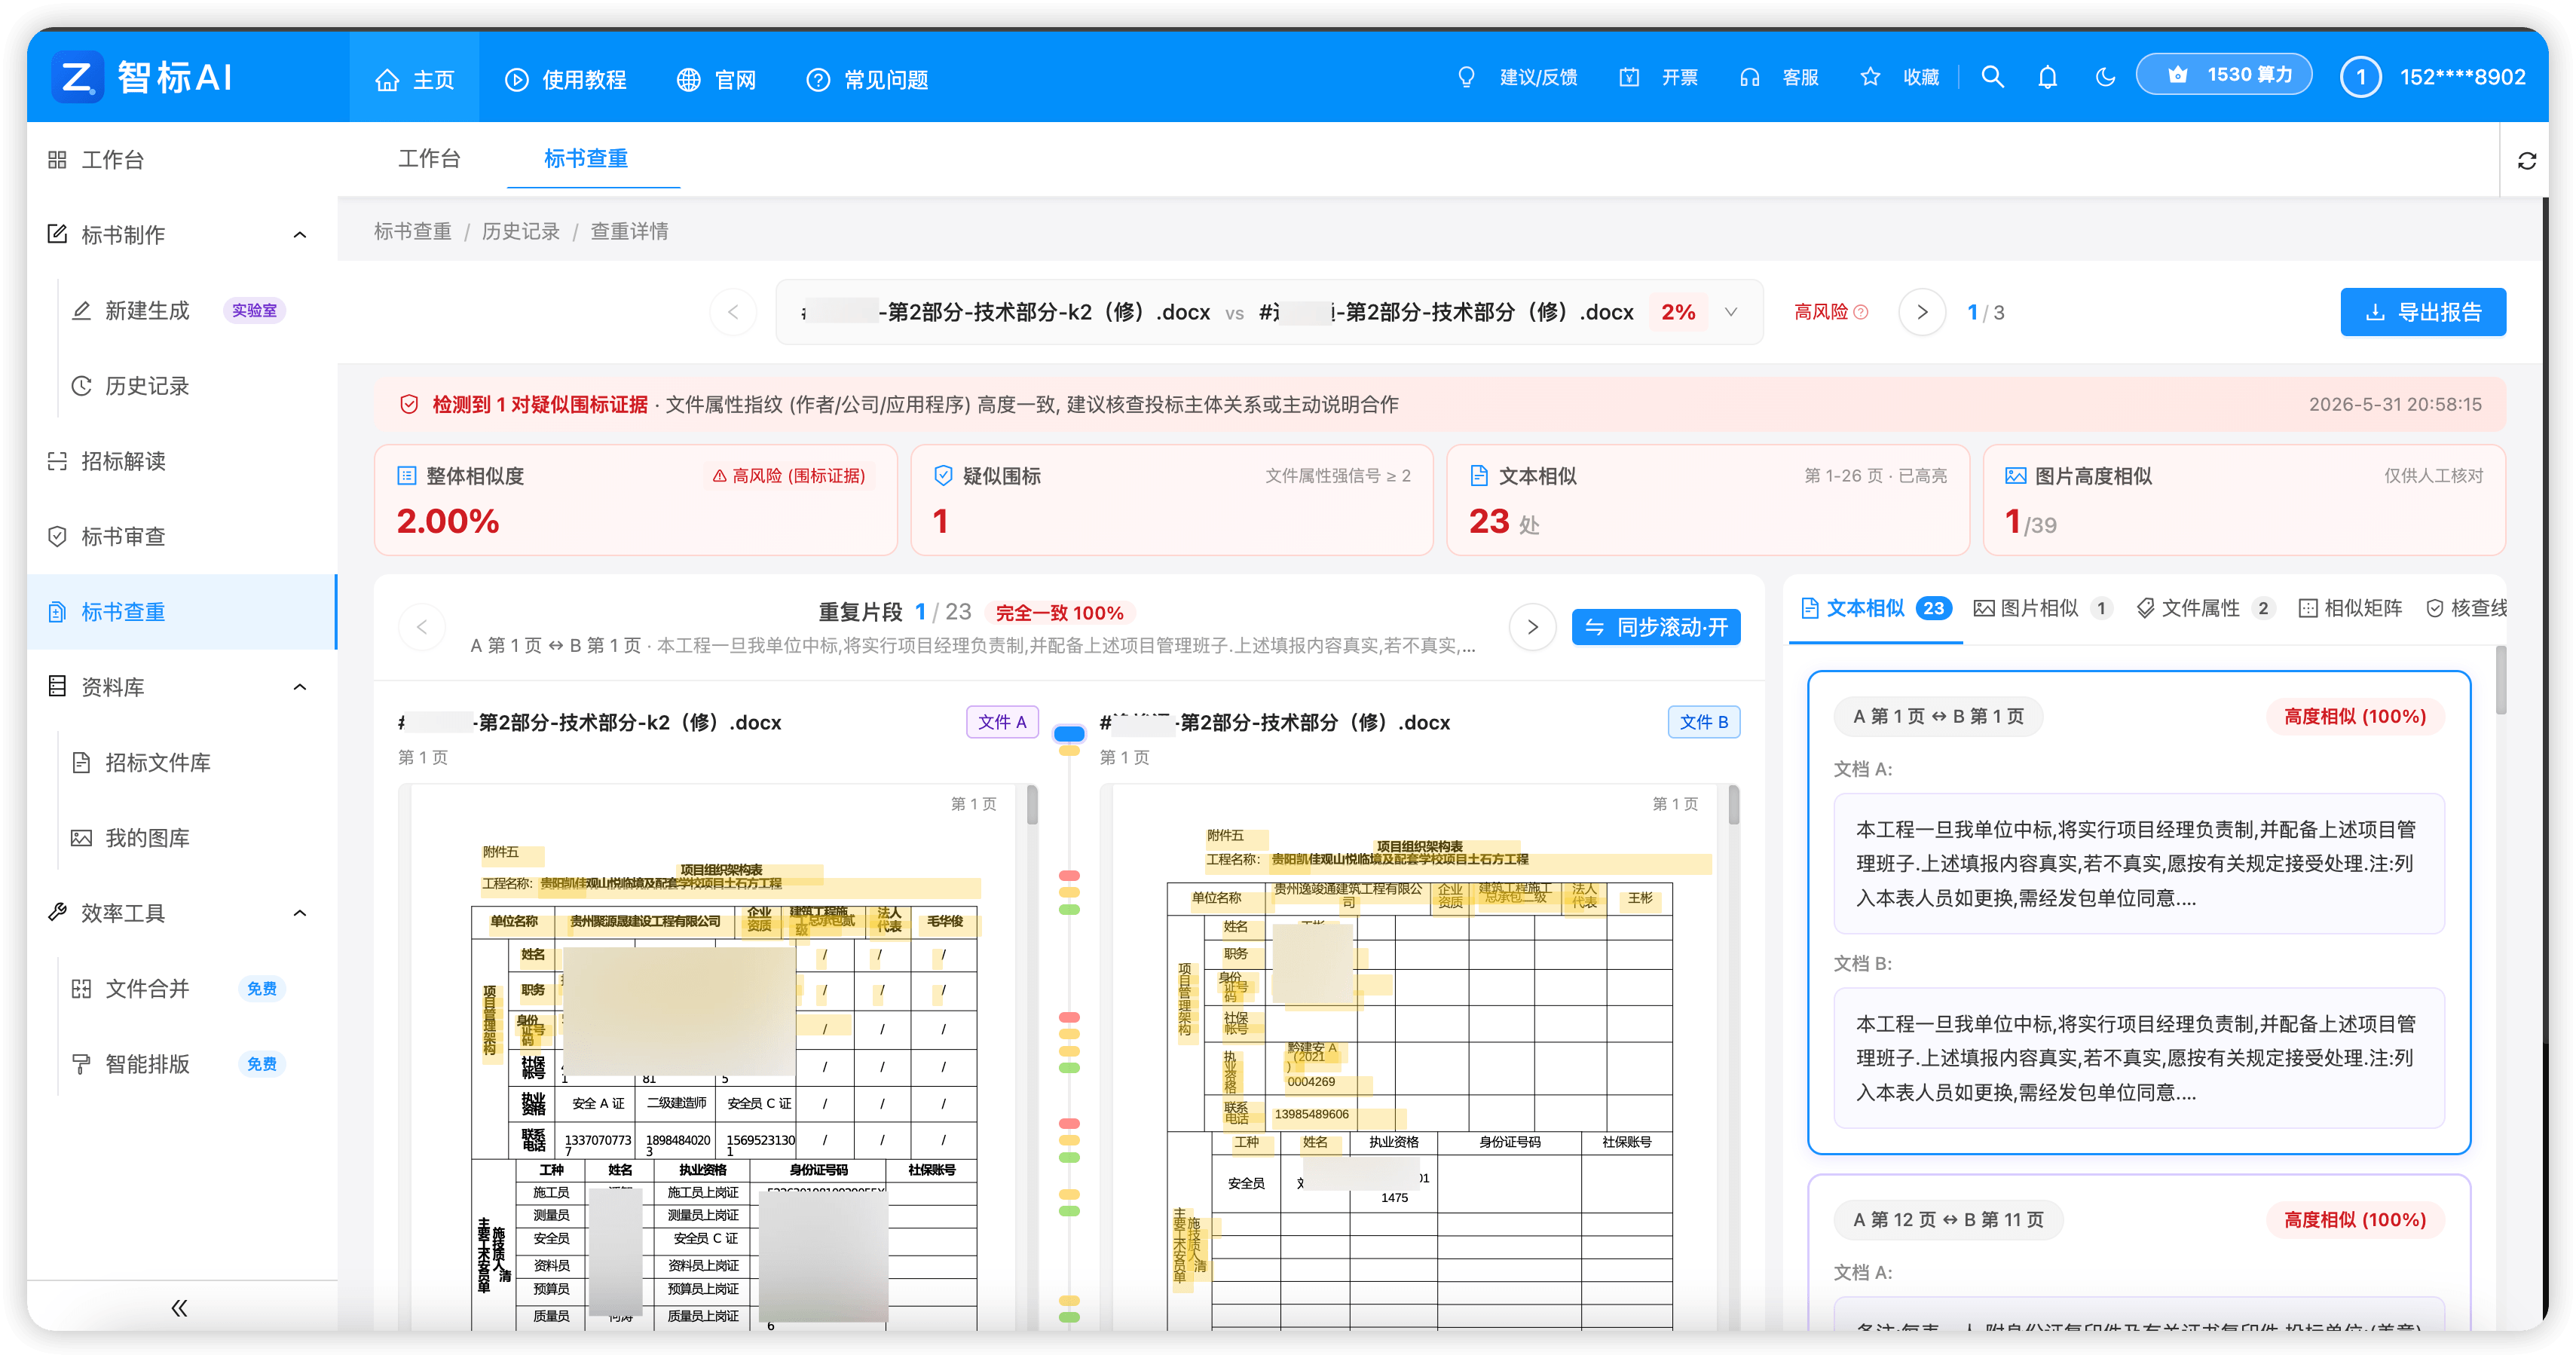Open 建议/反馈 lightbulb item

pos(1517,77)
